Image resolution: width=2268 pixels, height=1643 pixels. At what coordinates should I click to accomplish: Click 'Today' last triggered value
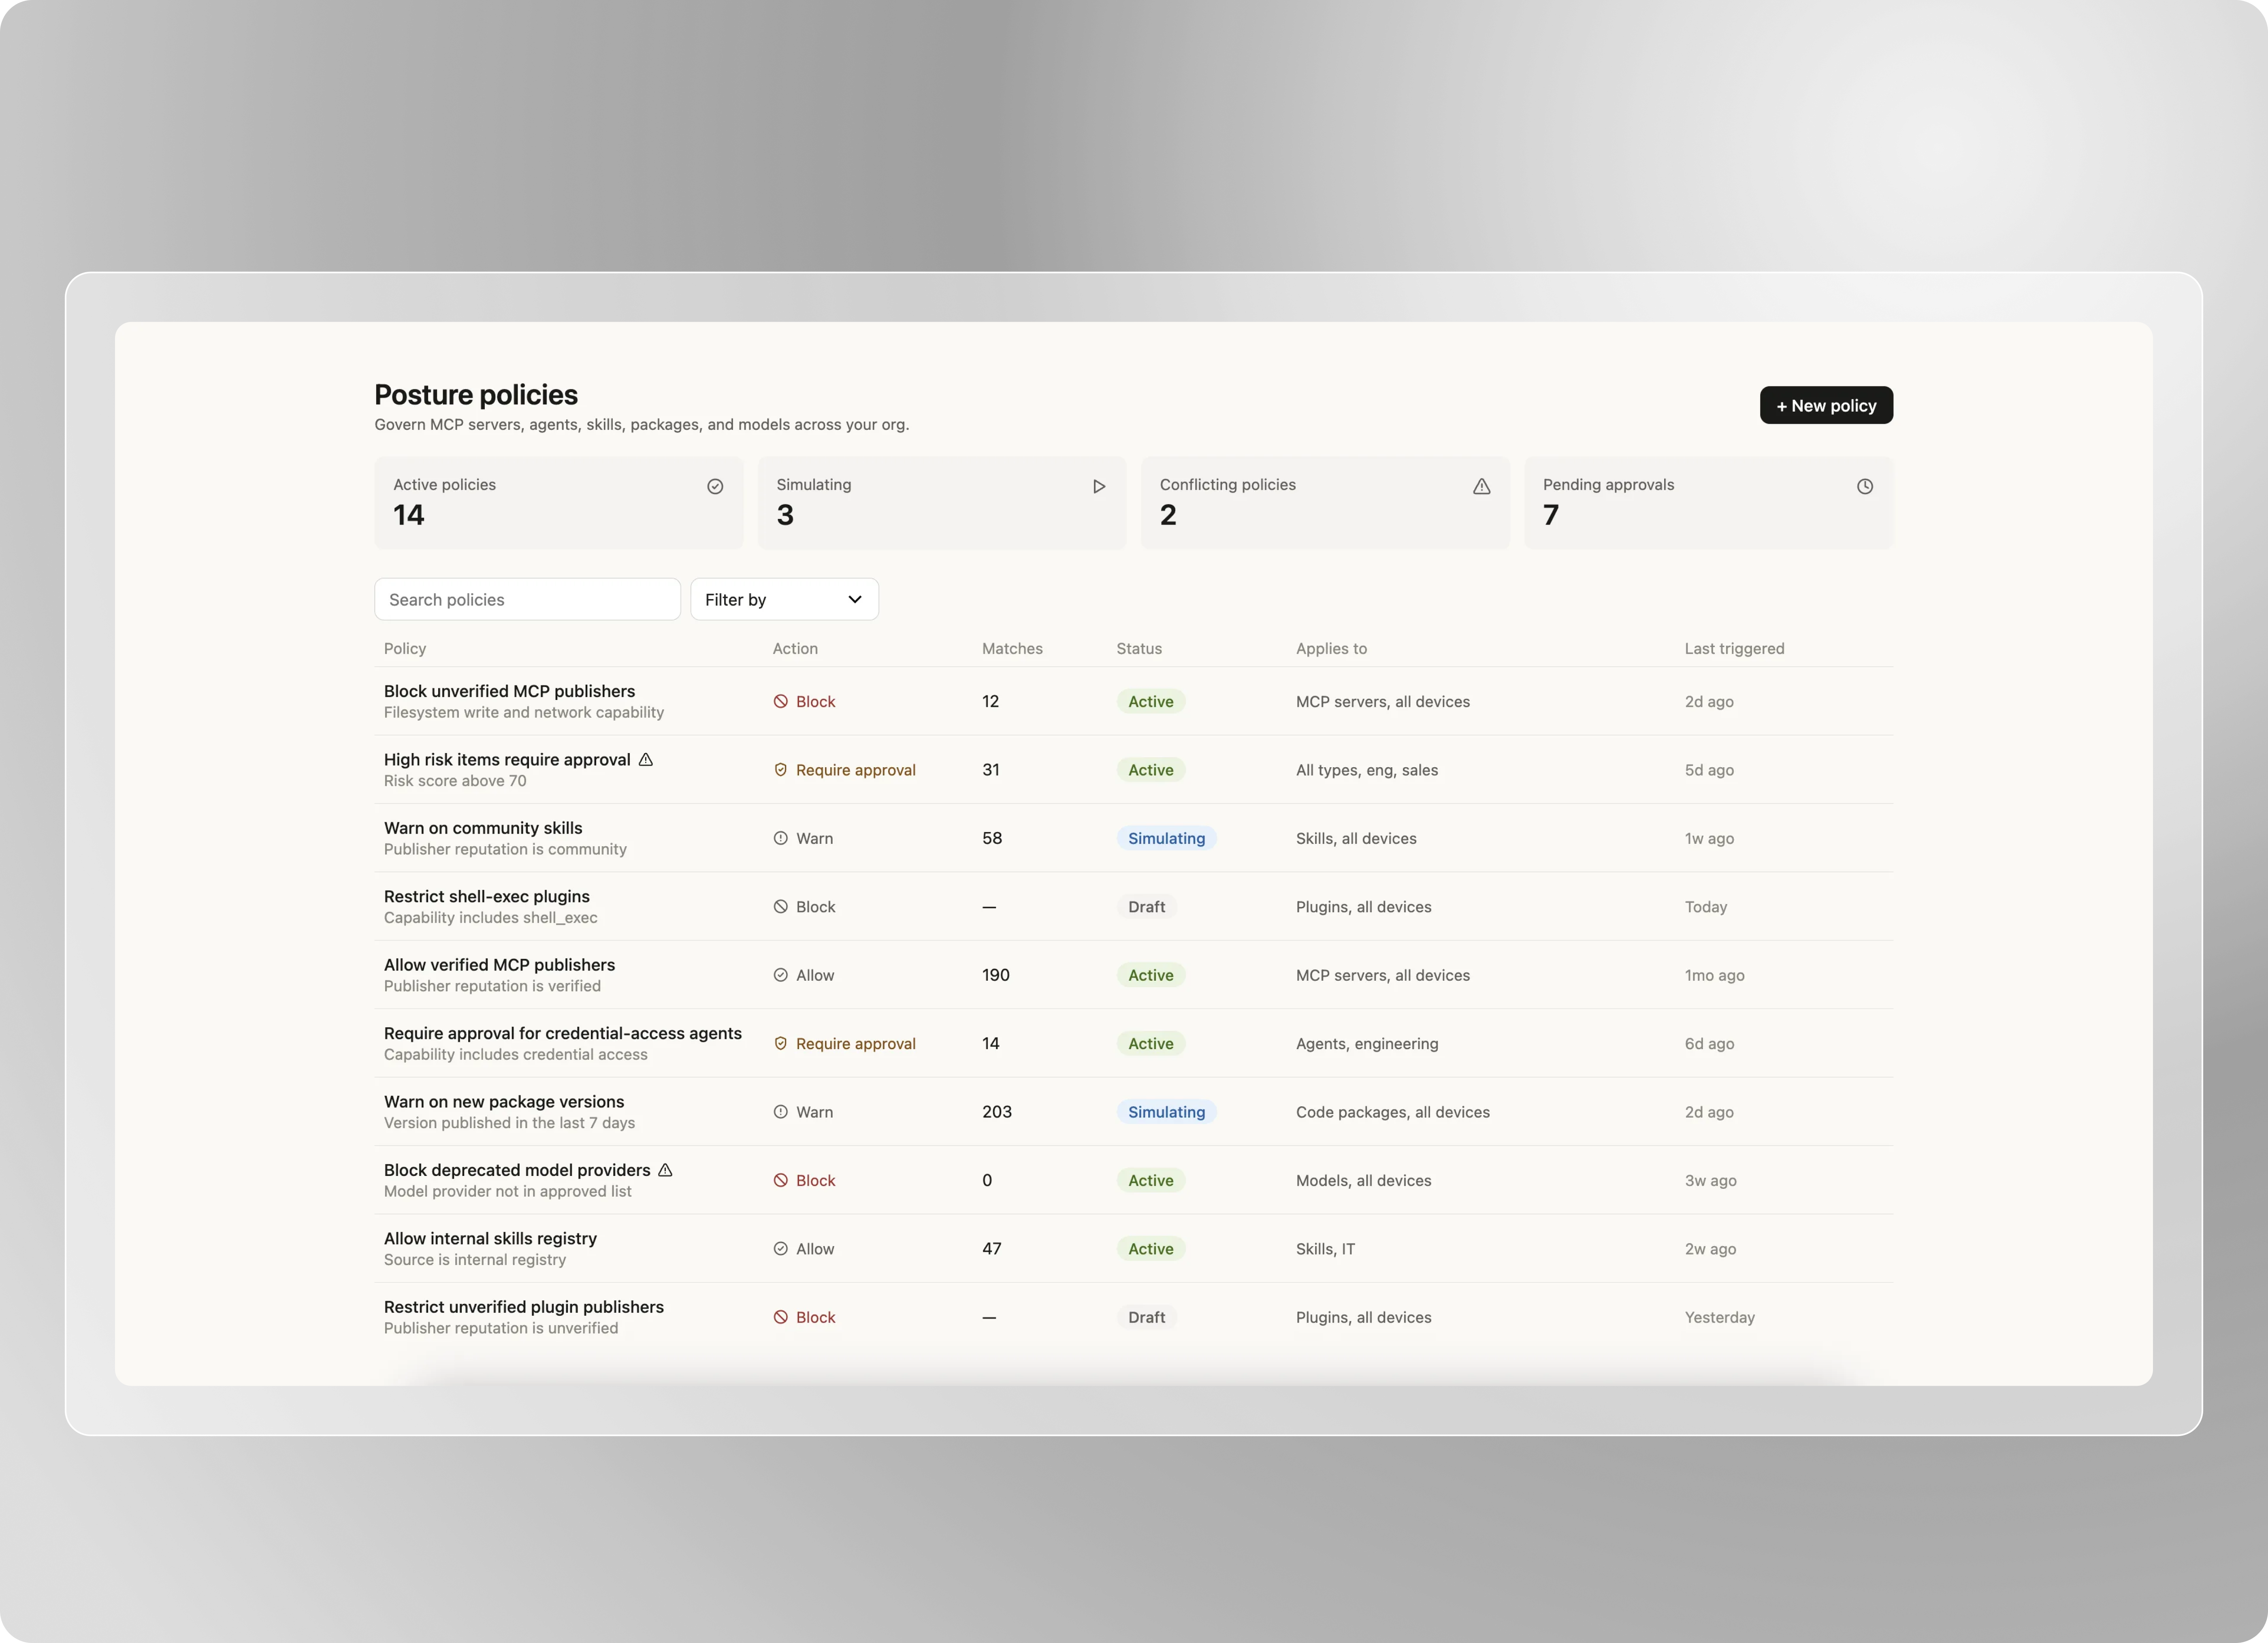[x=1705, y=906]
